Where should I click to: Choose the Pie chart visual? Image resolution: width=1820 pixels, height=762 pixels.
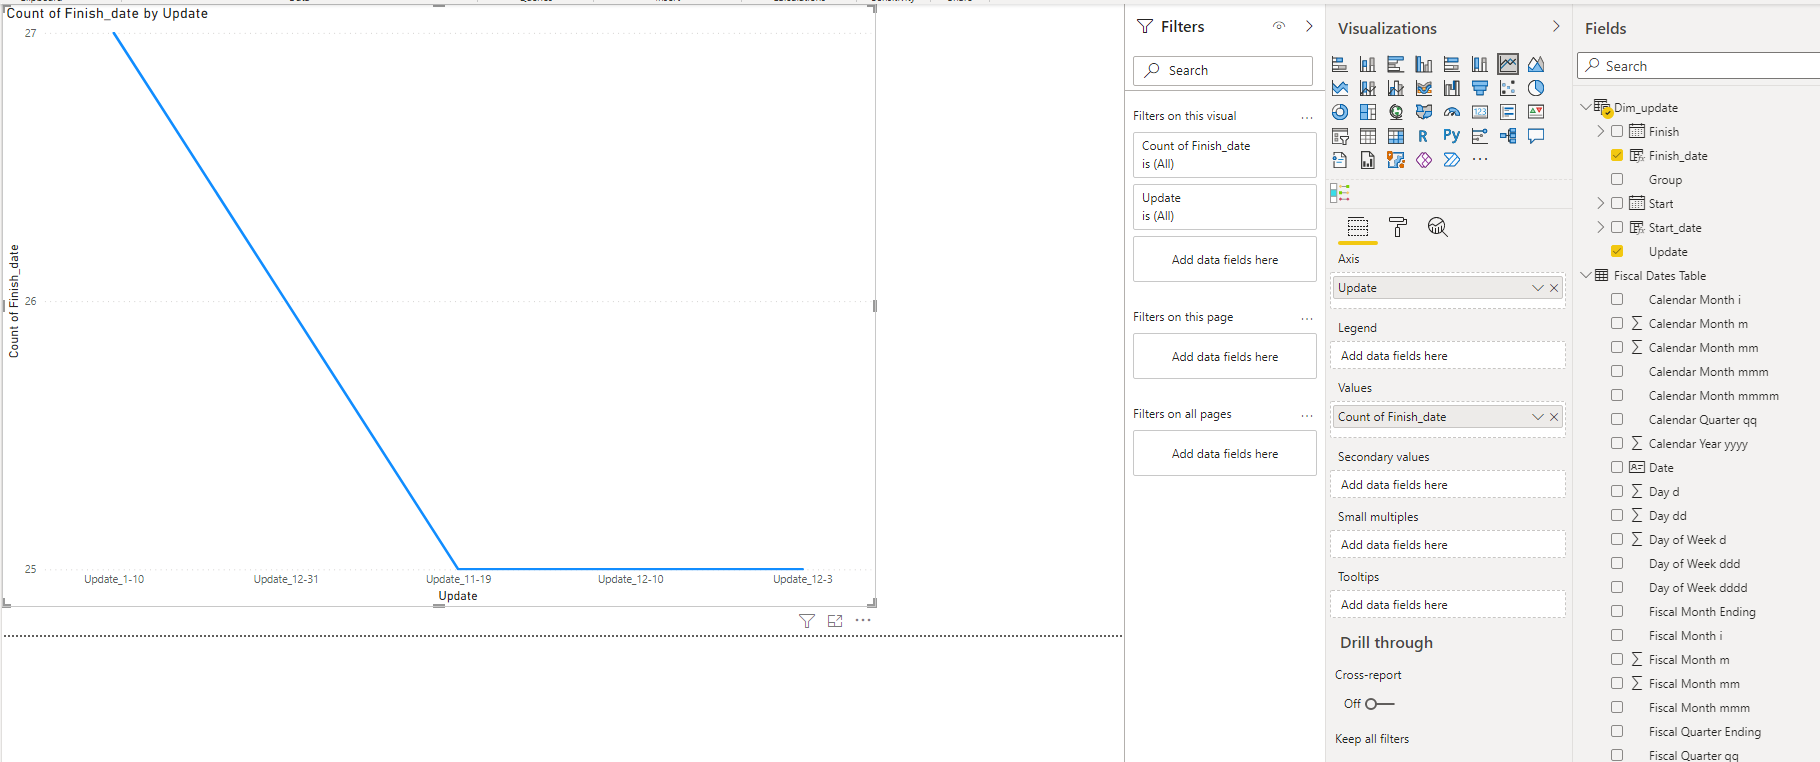(1536, 88)
